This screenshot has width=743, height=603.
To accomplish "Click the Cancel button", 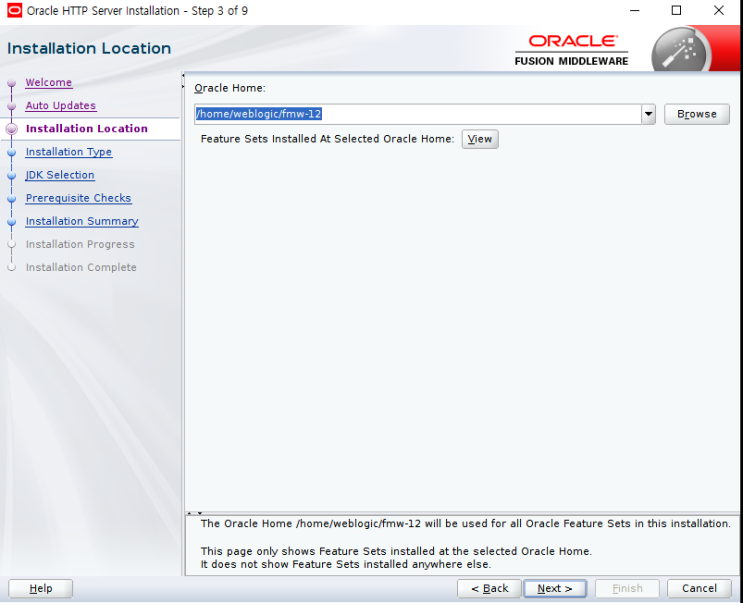I will coord(699,588).
